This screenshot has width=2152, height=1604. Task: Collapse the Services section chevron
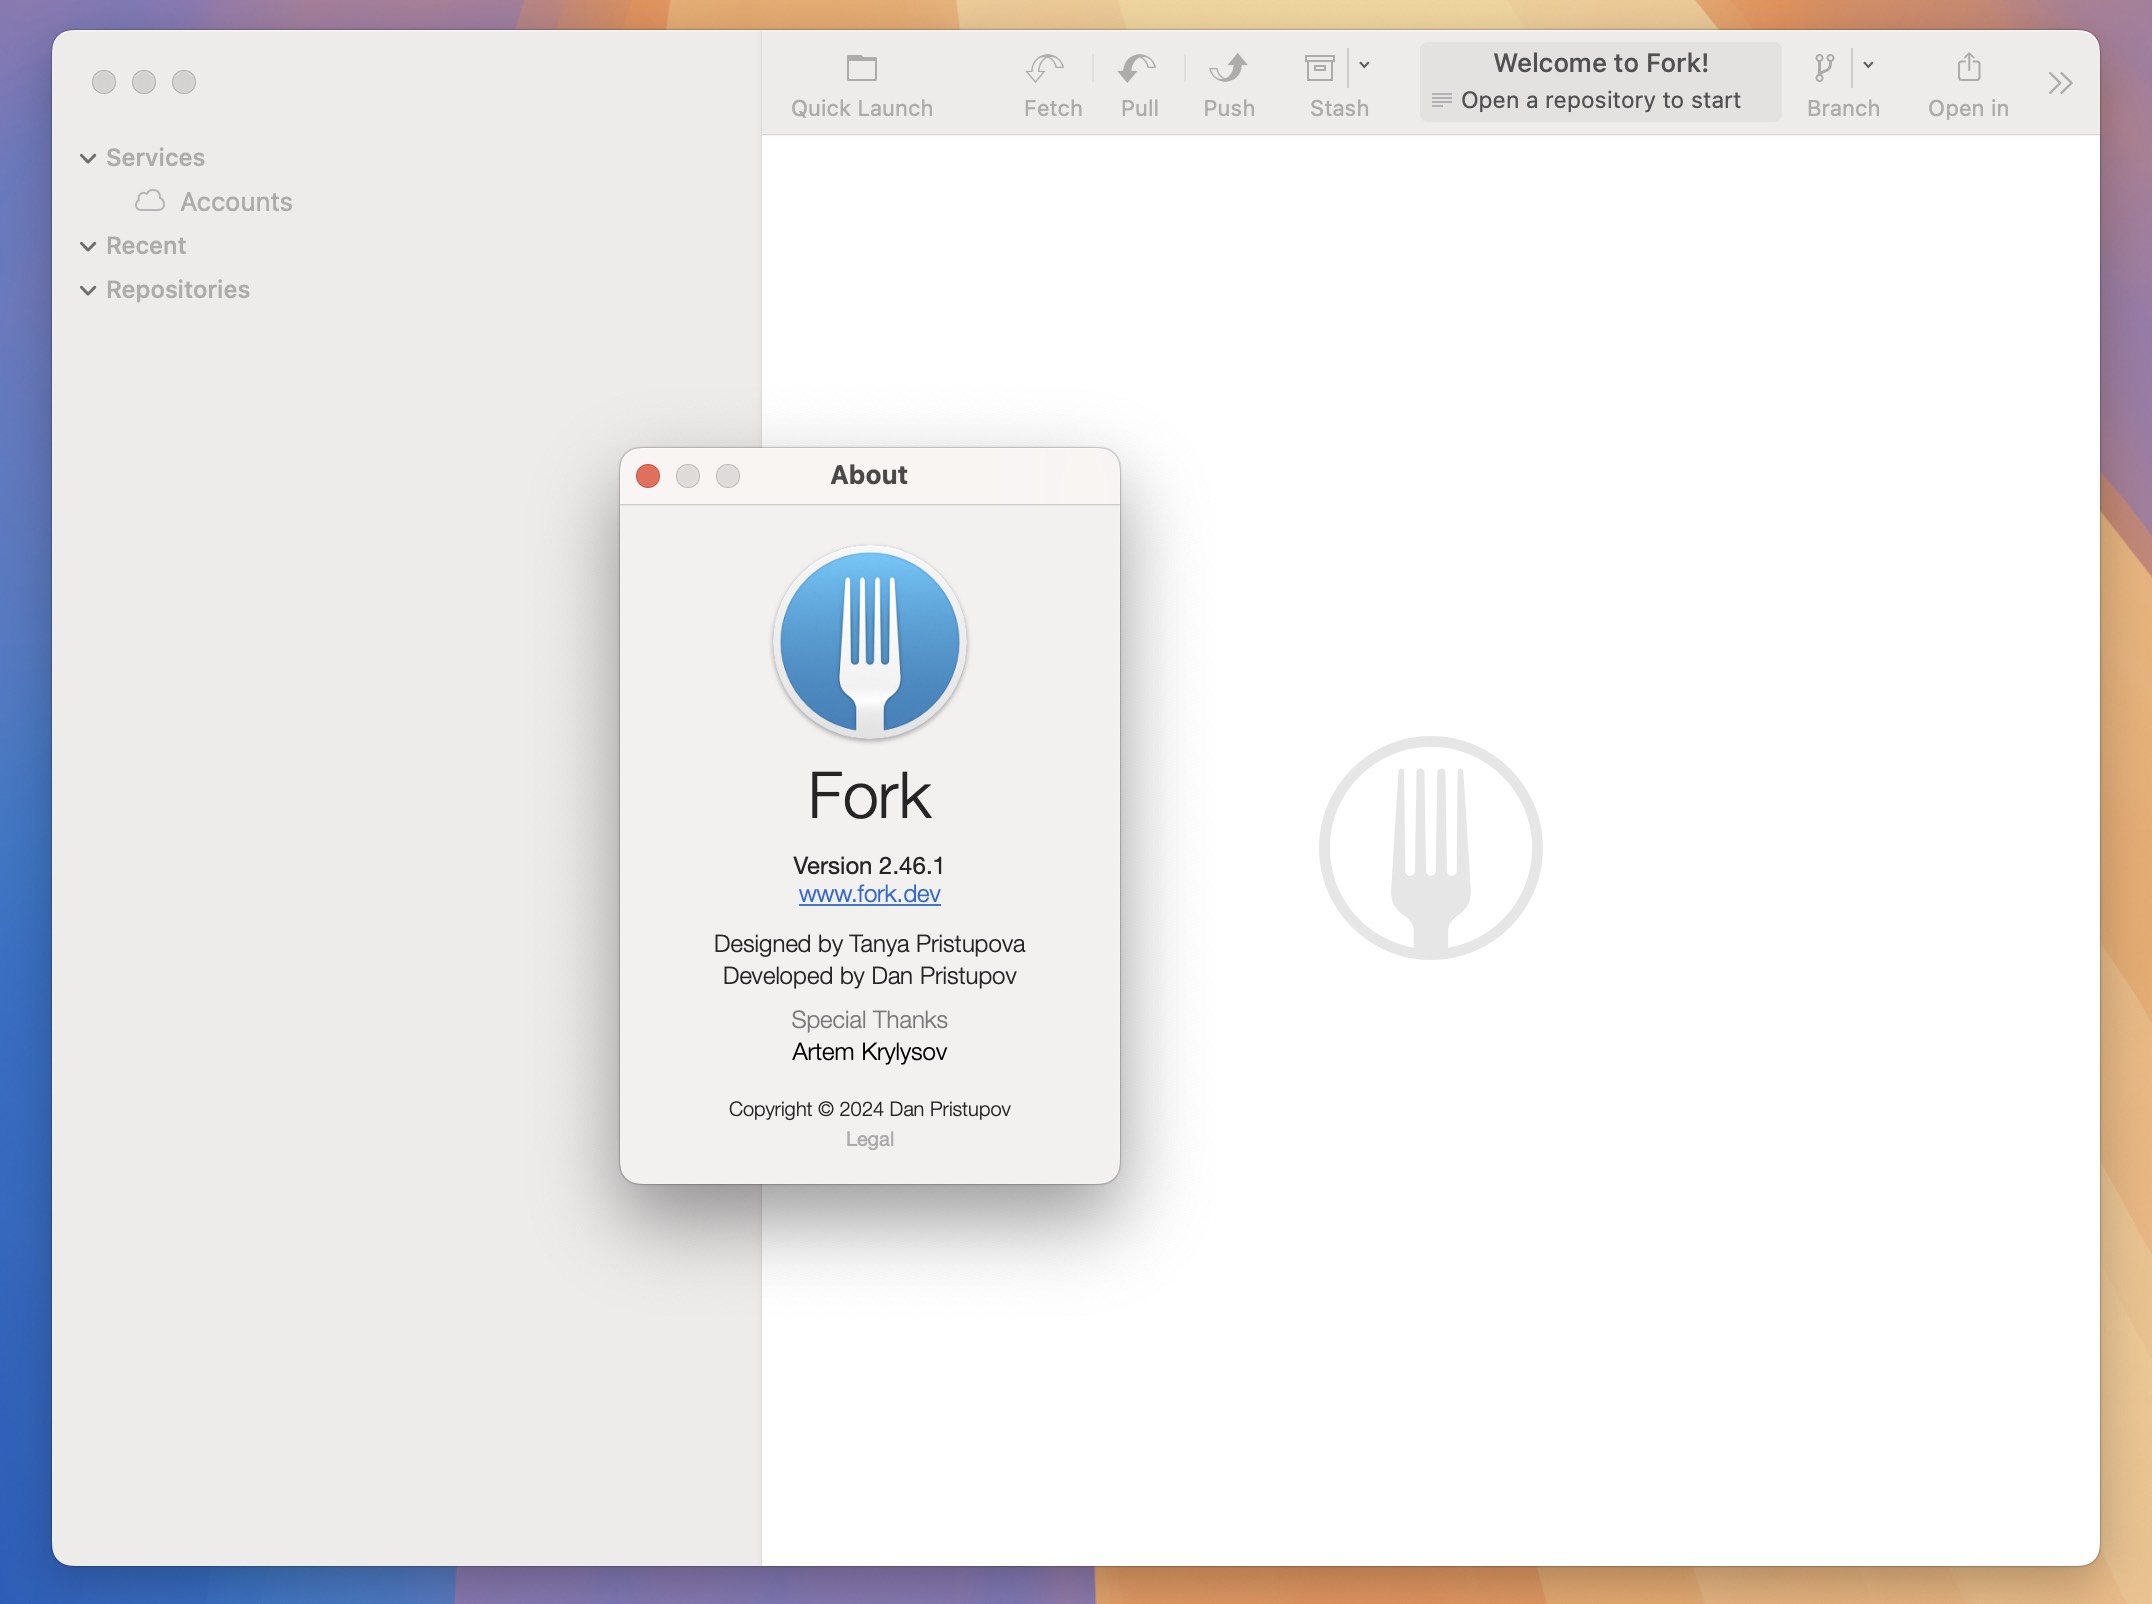[88, 158]
